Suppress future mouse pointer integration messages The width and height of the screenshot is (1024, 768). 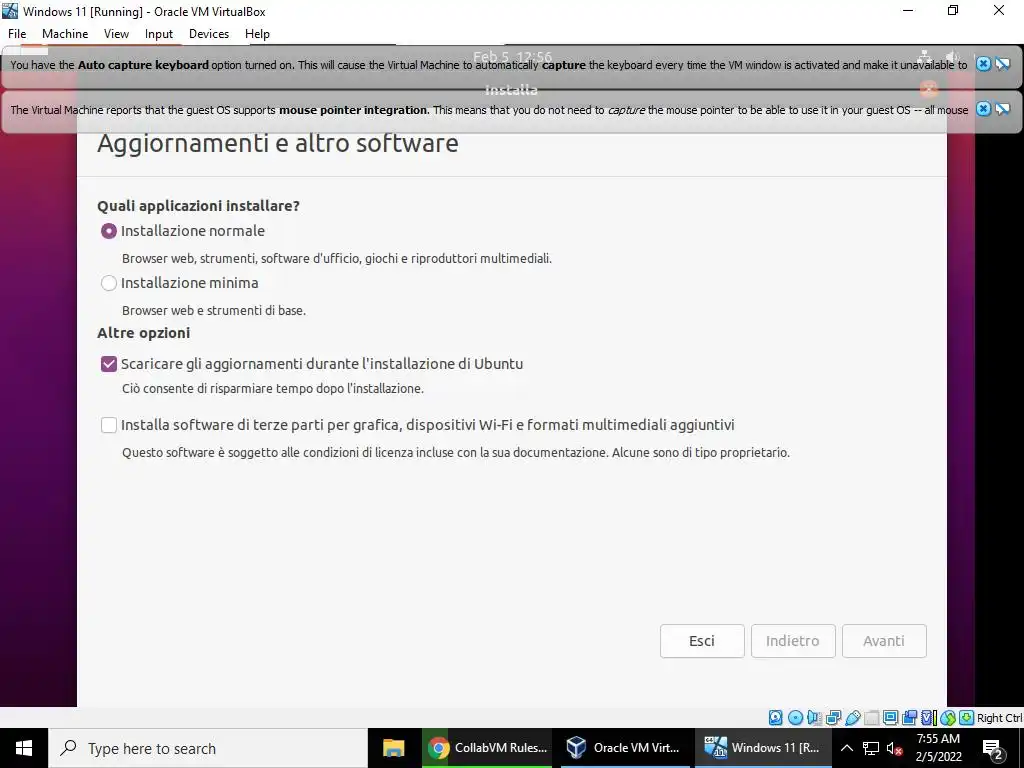pos(1003,108)
